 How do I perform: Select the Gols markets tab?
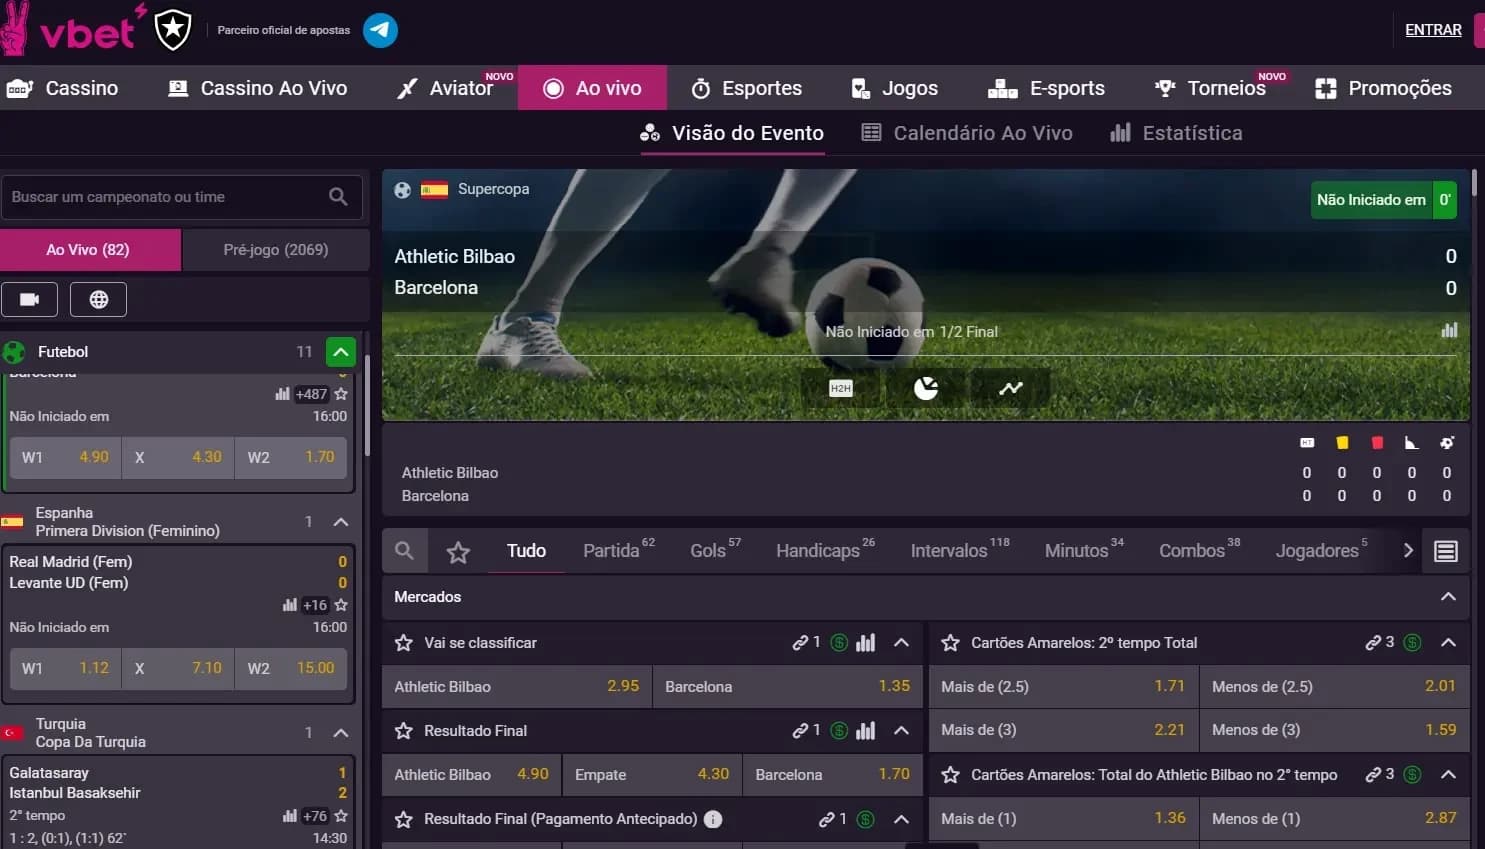716,550
